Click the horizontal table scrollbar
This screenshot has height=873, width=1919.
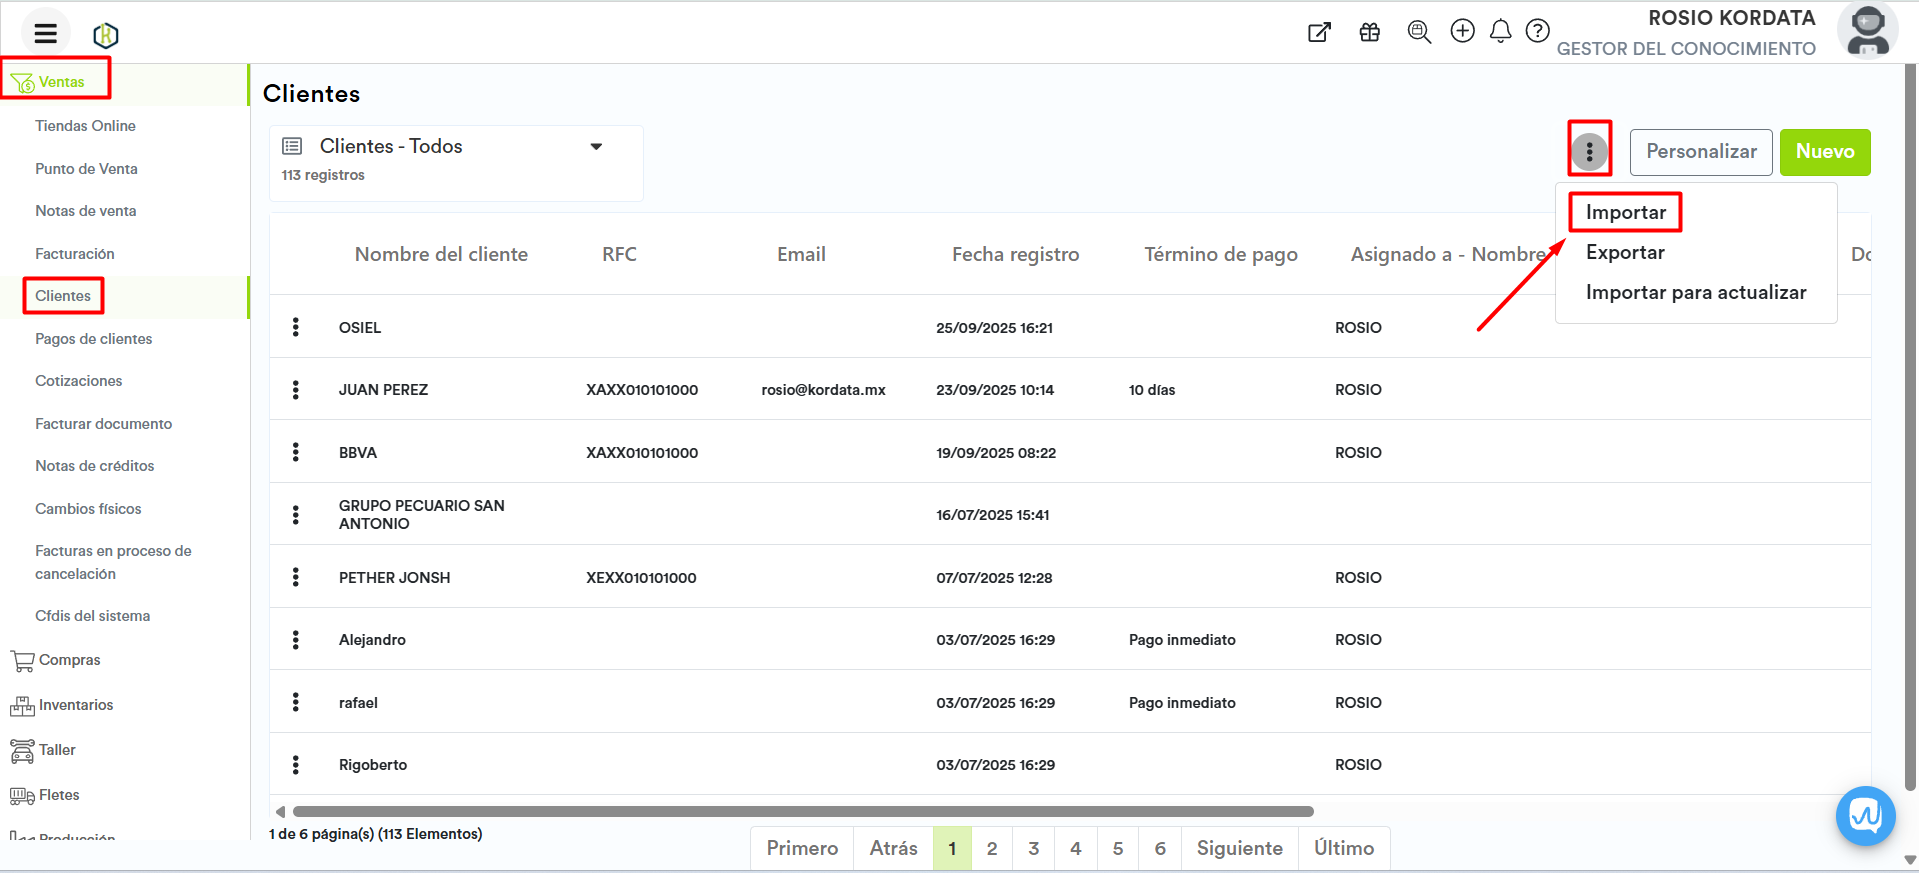[x=802, y=812]
